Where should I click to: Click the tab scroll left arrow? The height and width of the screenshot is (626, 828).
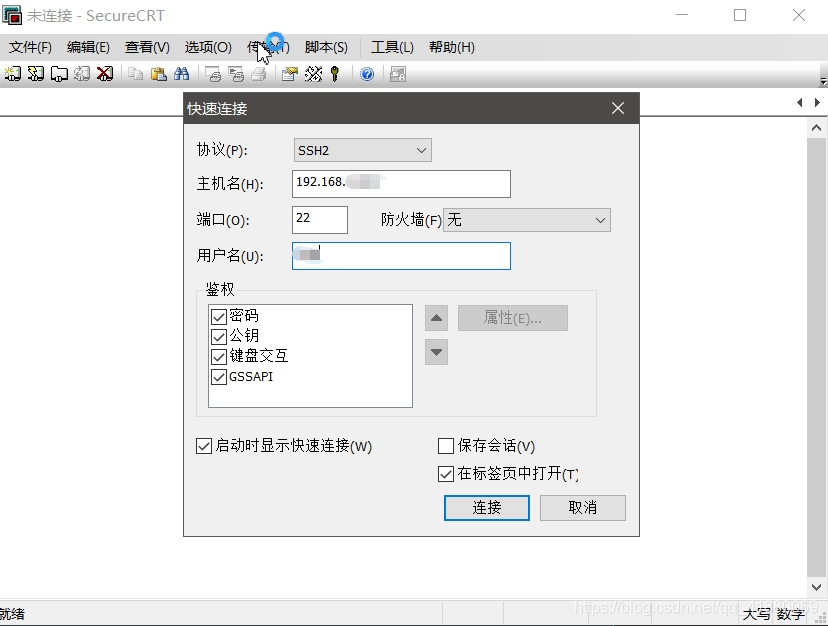800,102
